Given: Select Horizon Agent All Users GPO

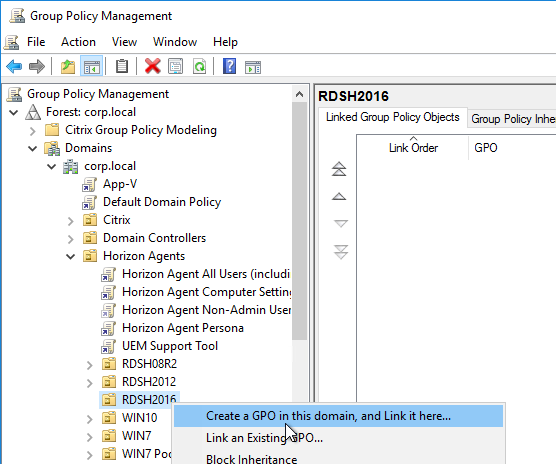Looking at the screenshot, I should pos(206,274).
